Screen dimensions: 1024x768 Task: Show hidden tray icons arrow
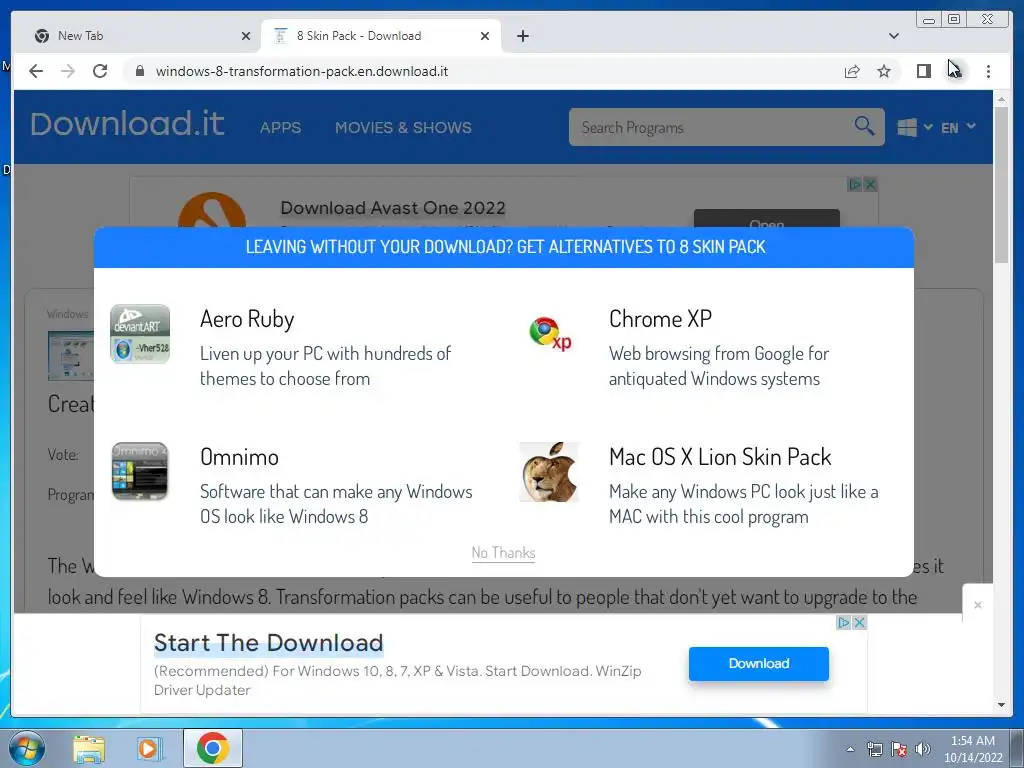[850, 749]
